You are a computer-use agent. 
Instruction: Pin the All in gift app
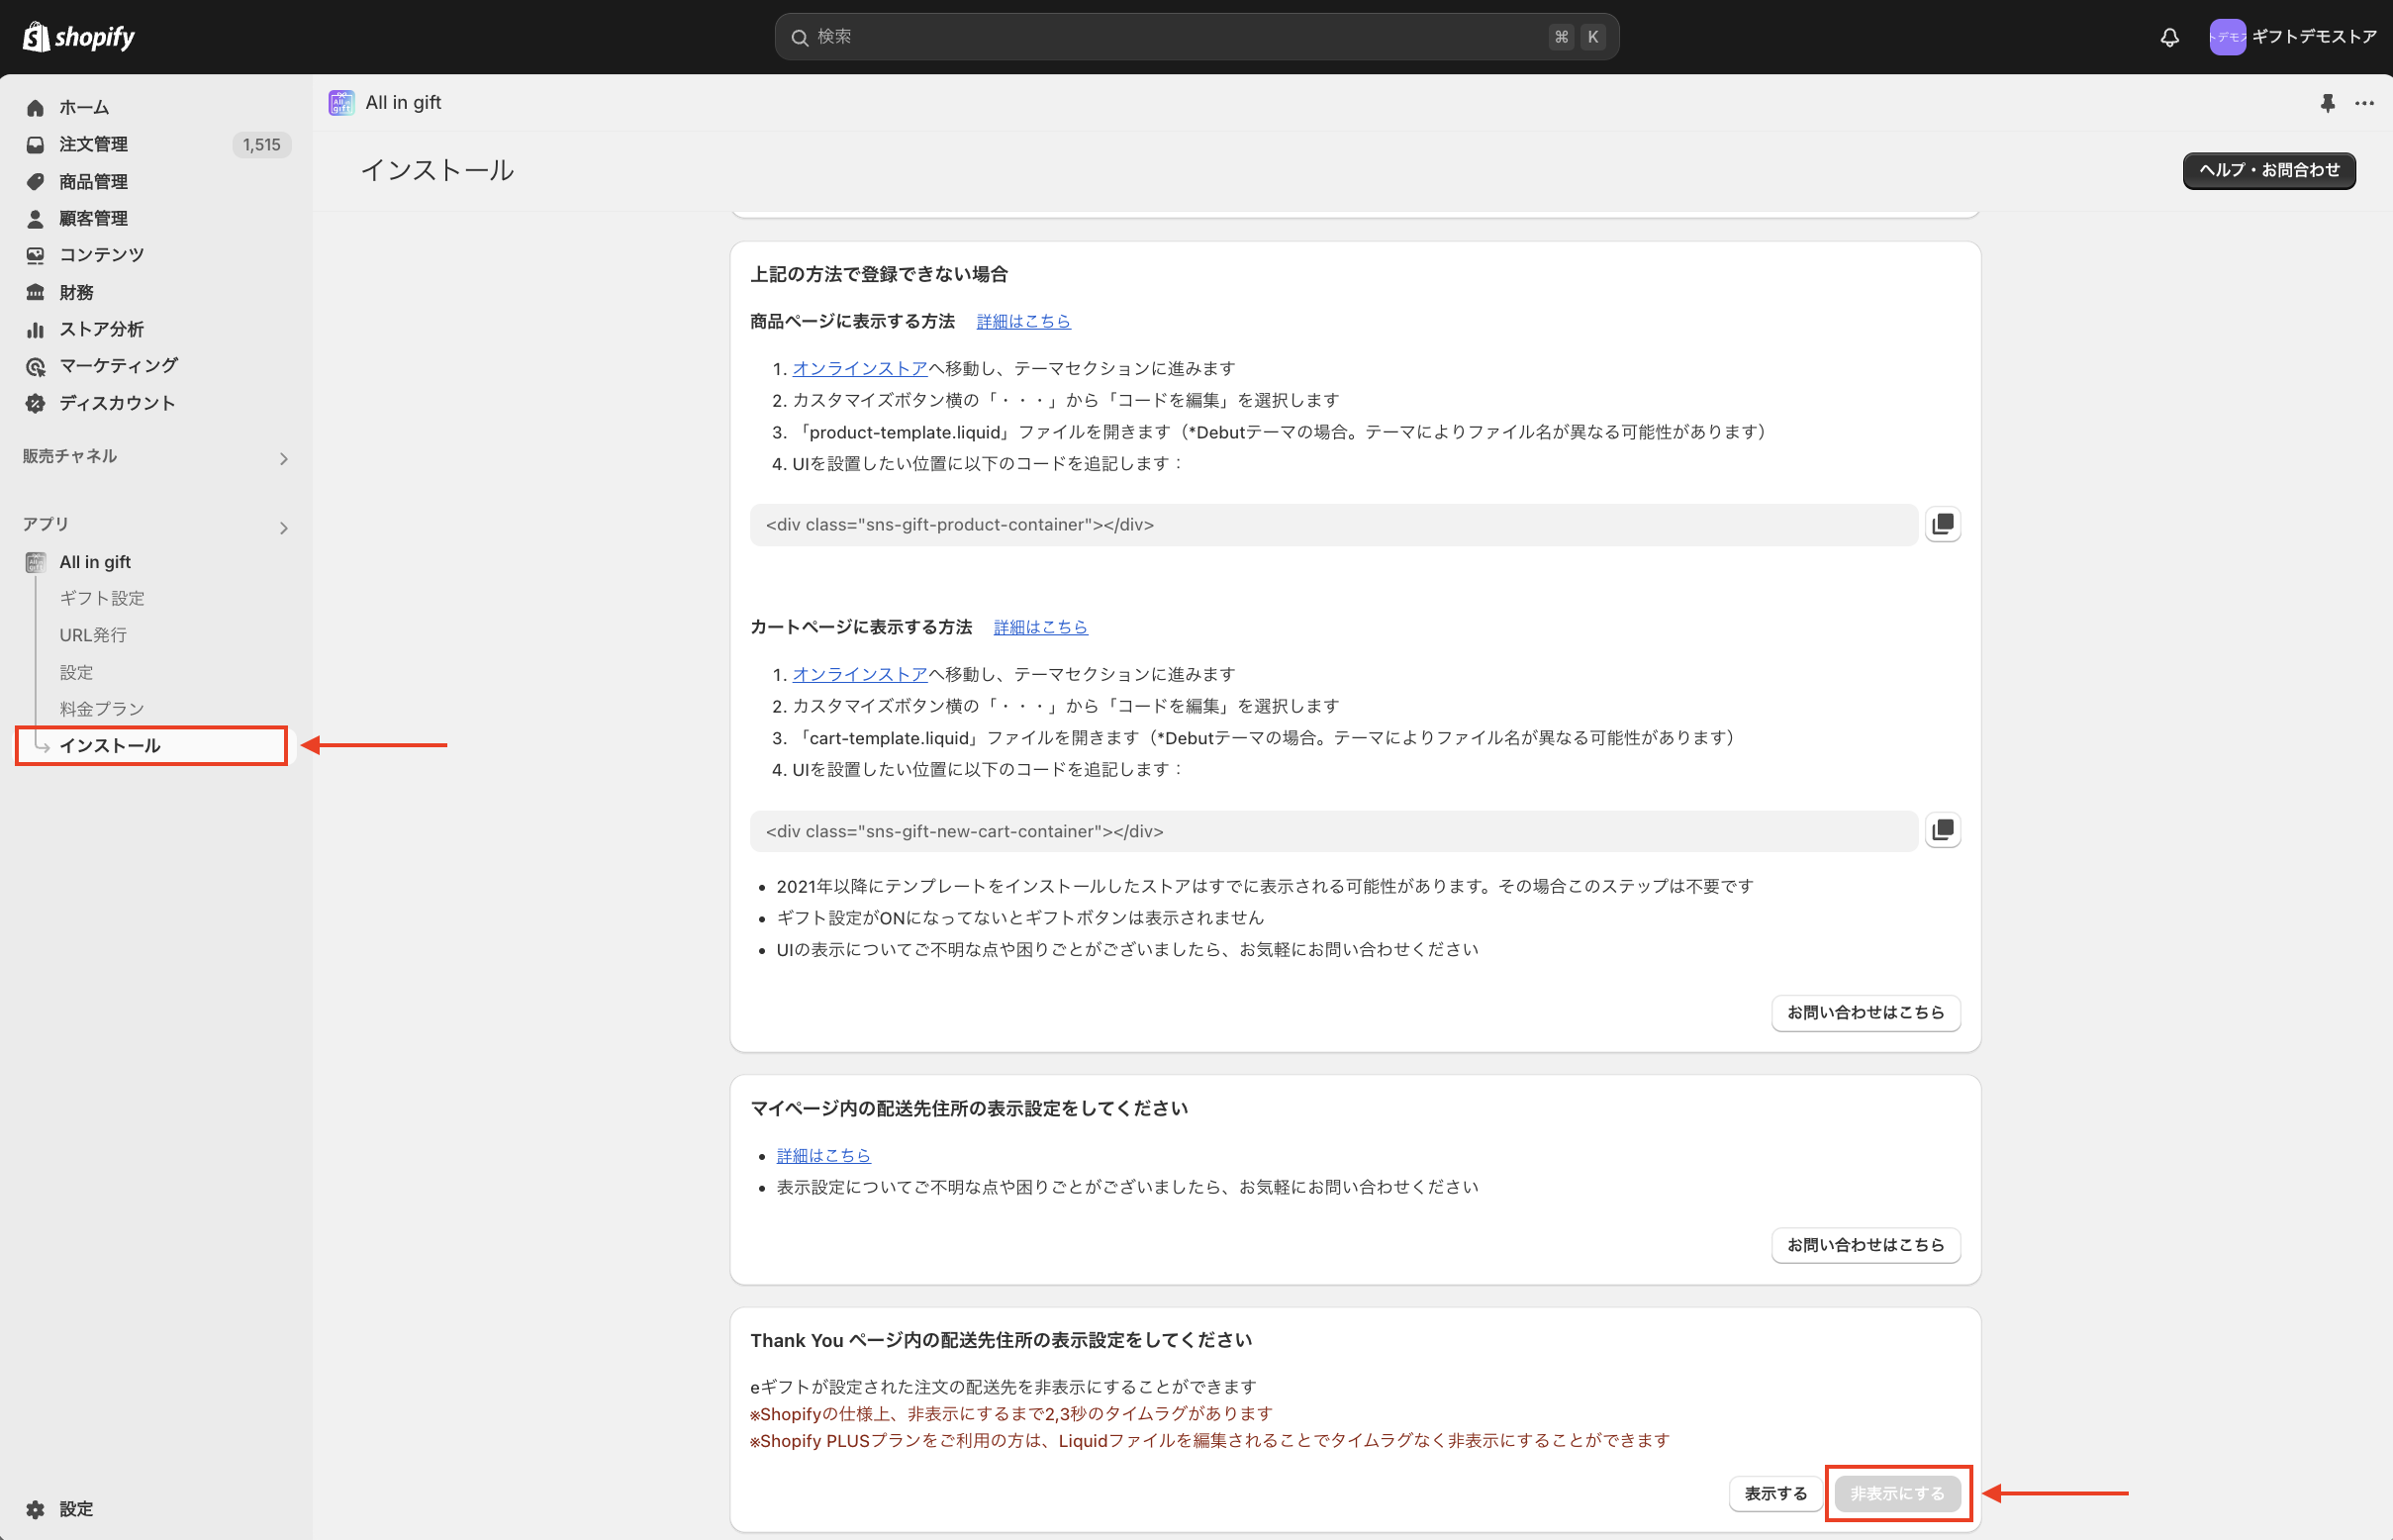click(x=2327, y=103)
